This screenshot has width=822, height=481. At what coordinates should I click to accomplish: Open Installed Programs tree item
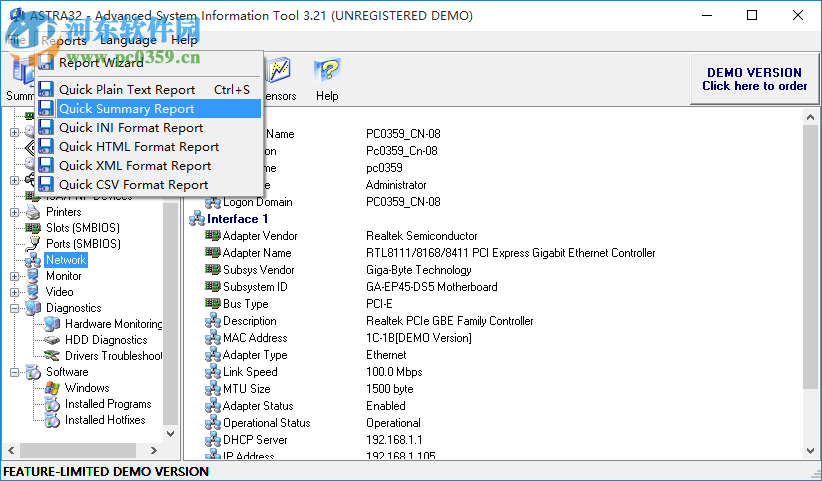(x=108, y=404)
